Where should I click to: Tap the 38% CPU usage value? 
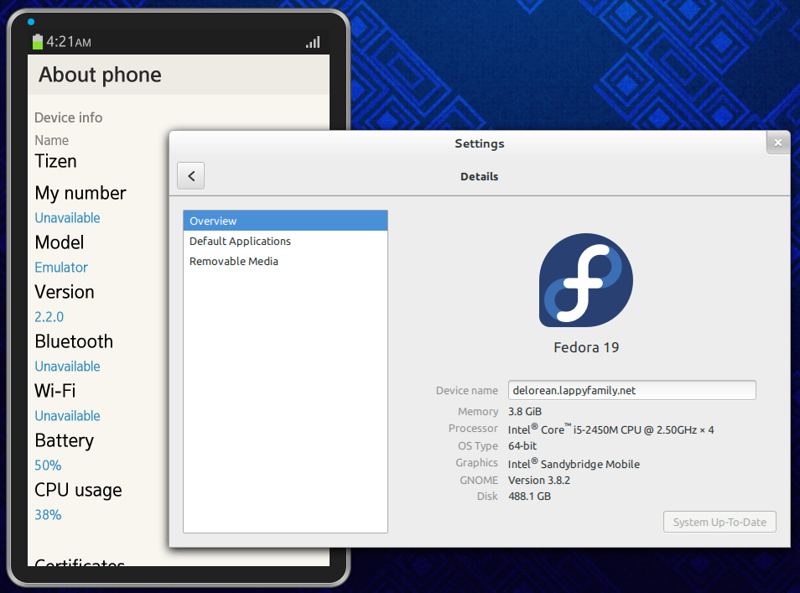pyautogui.click(x=48, y=515)
